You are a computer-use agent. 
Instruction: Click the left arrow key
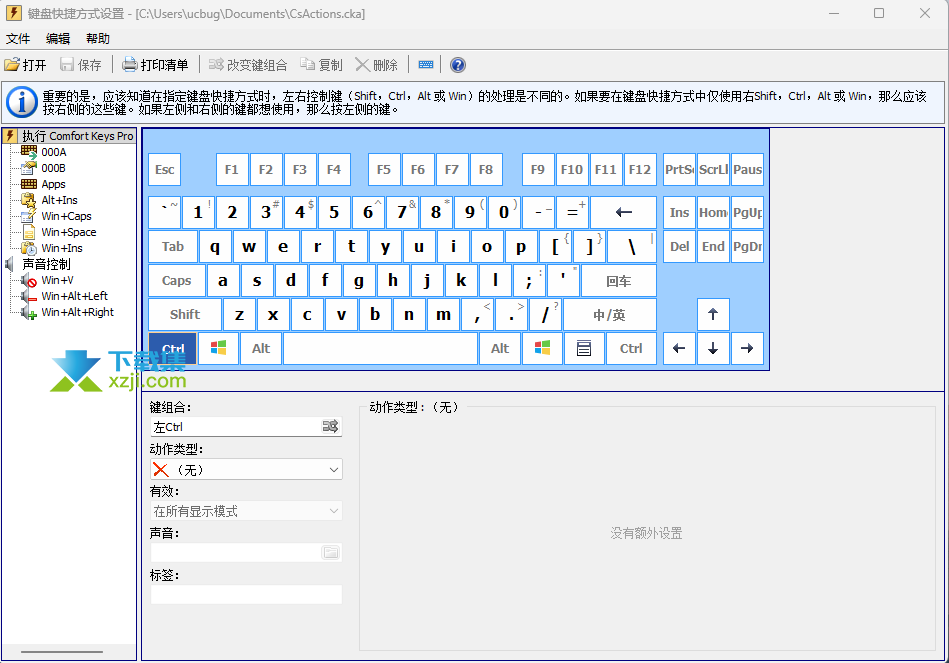(x=679, y=348)
